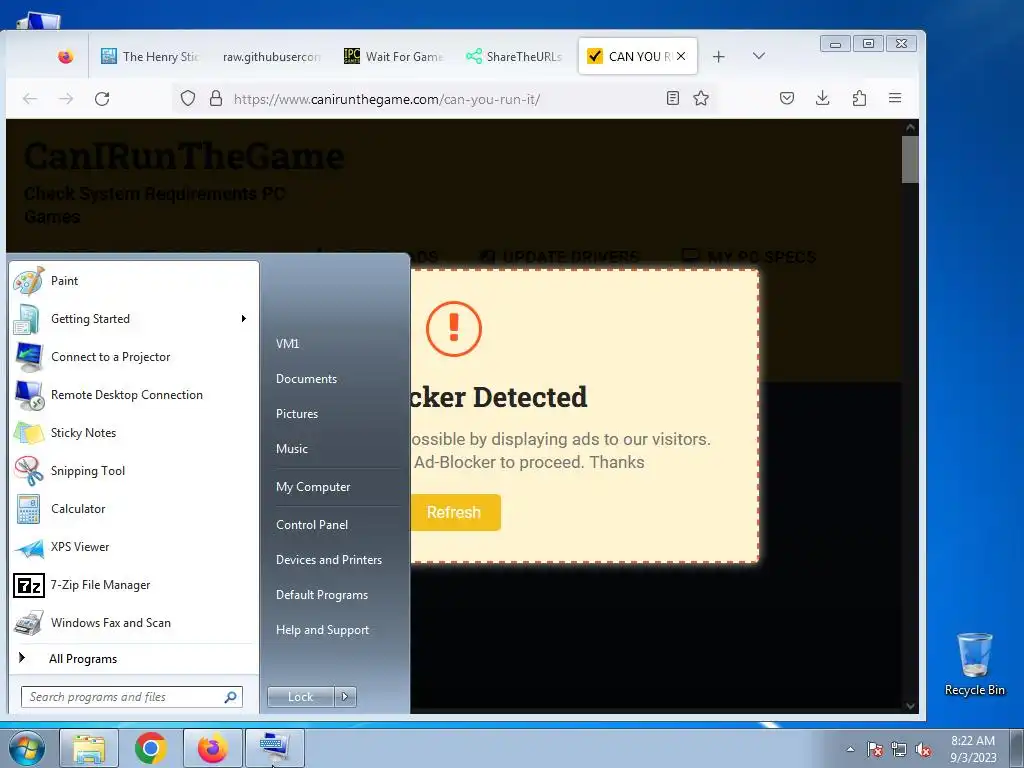Screen dimensions: 1024x768
Task: Open the list all tabs dropdown
Action: 759,56
